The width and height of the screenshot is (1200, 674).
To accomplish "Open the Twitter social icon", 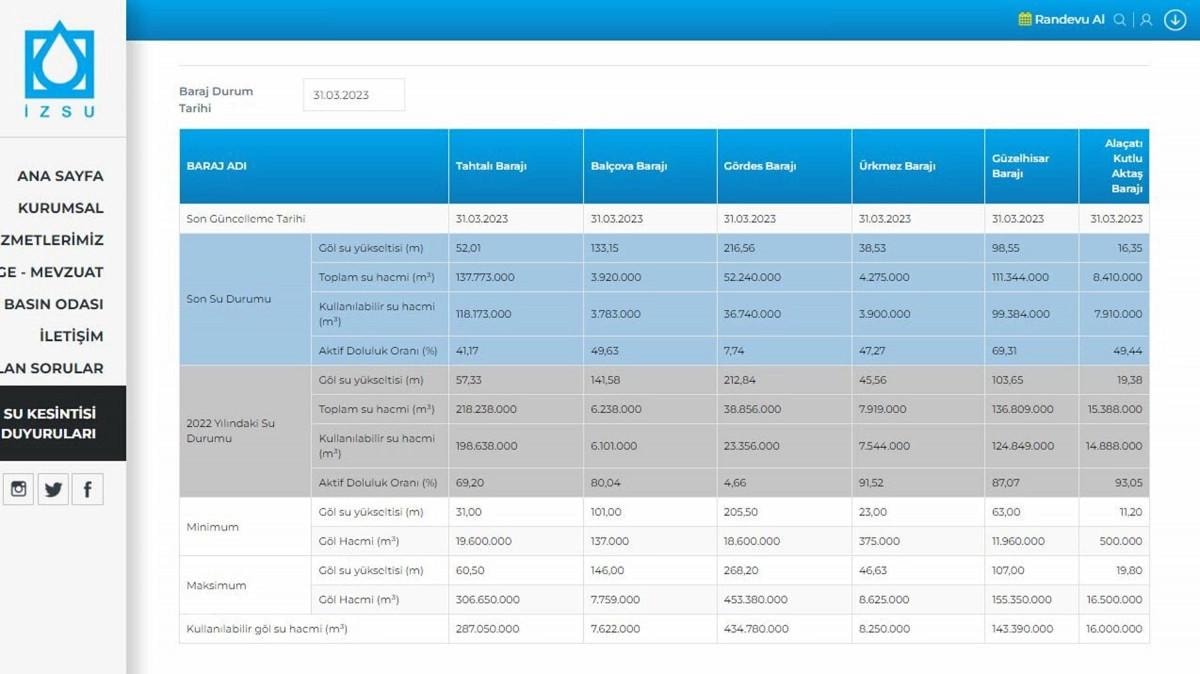I will coord(53,489).
